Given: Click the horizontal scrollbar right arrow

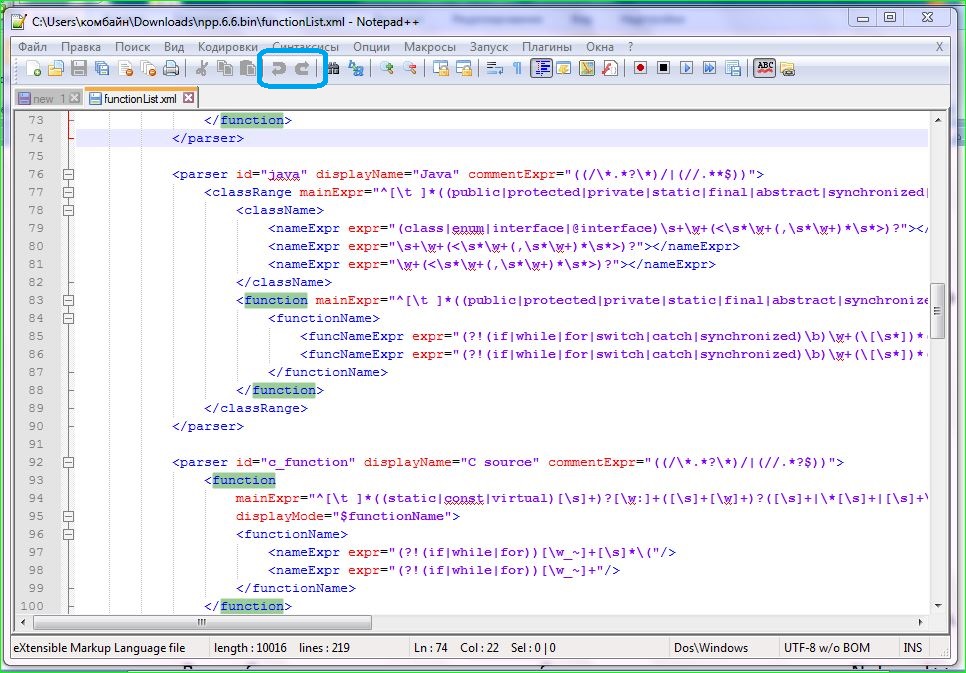Looking at the screenshot, I should click(x=920, y=622).
